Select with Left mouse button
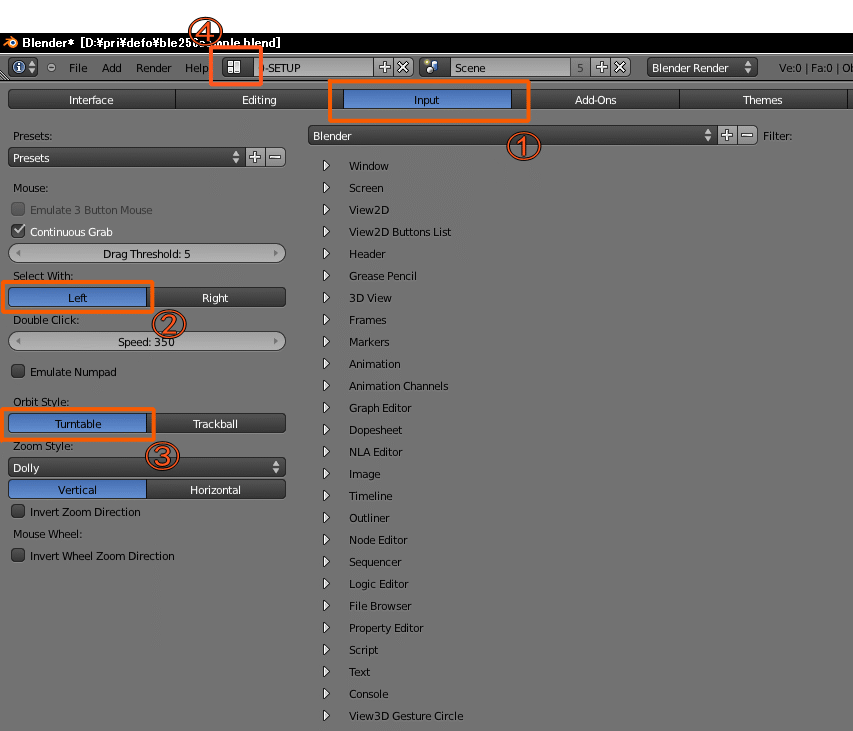This screenshot has height=731, width=853. 77,298
